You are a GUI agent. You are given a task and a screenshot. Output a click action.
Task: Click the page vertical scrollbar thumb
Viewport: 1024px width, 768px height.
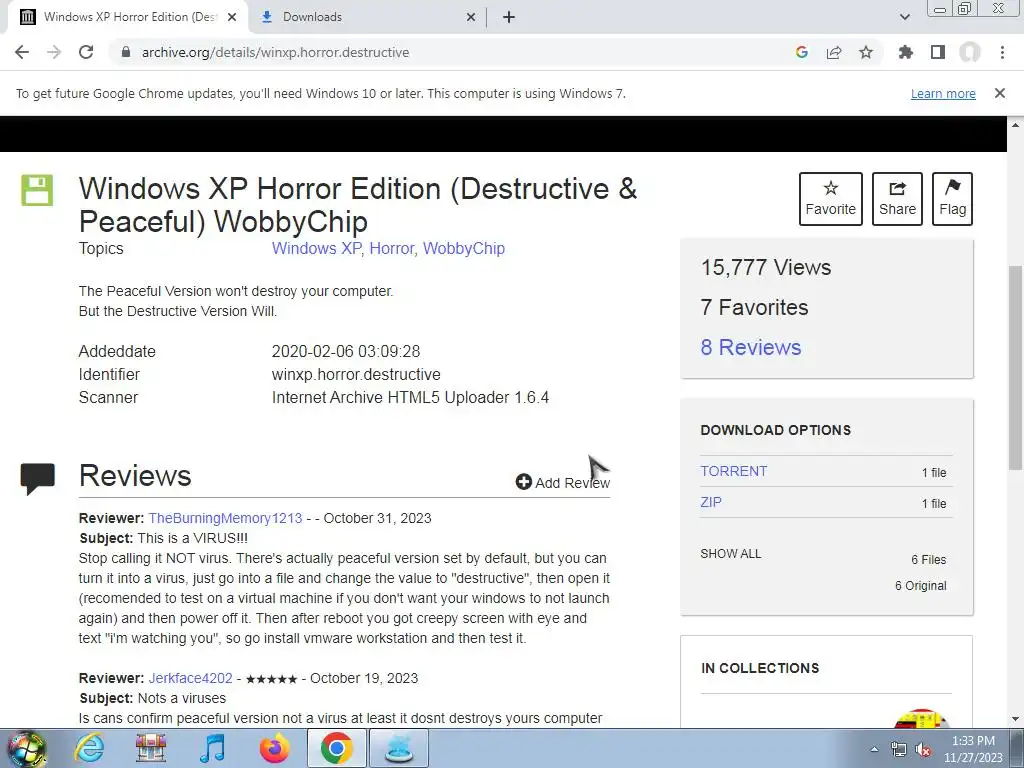[1015, 367]
